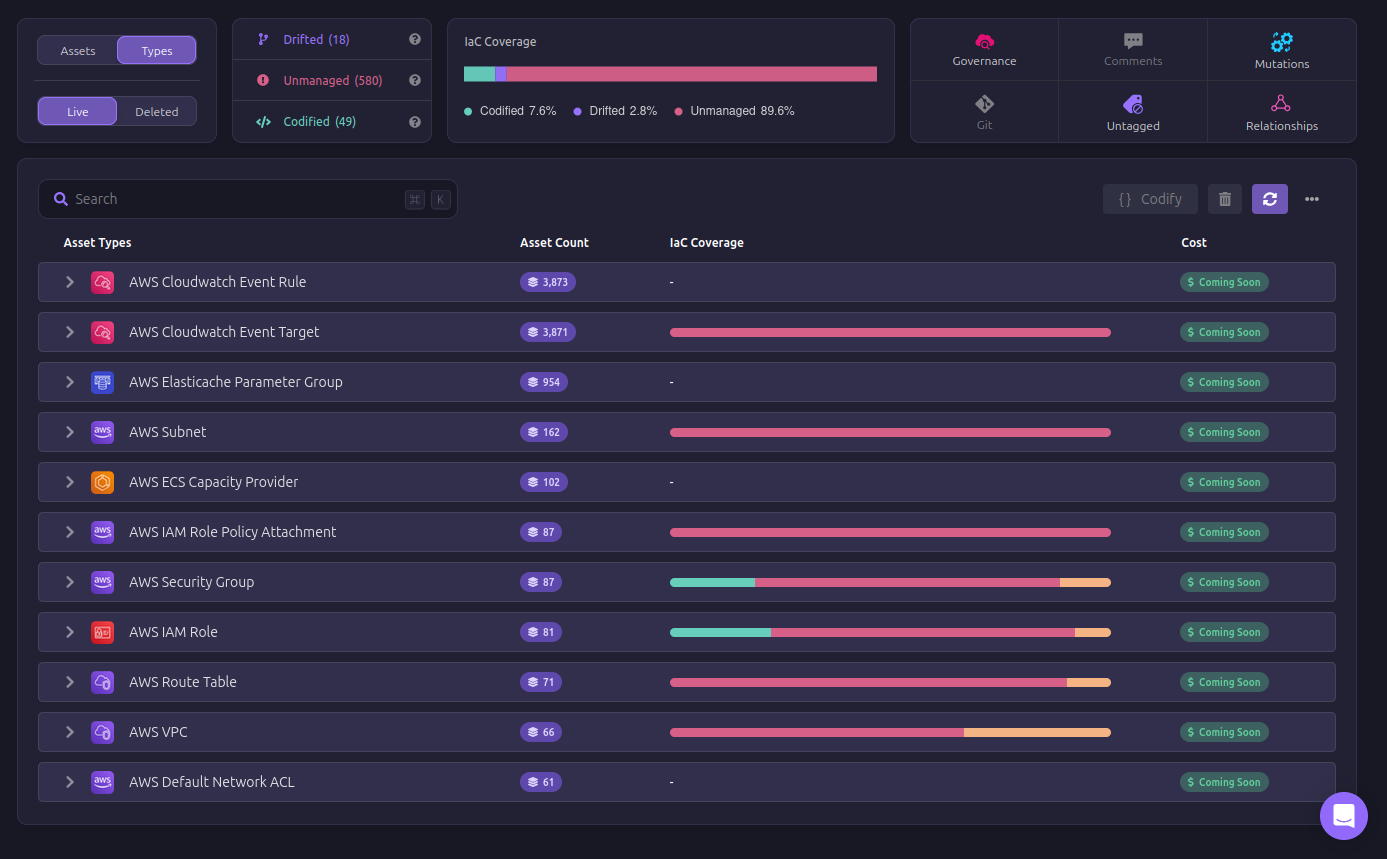Click the AWS Cloudwatch Event Target icon
The width and height of the screenshot is (1387, 859).
click(x=102, y=332)
